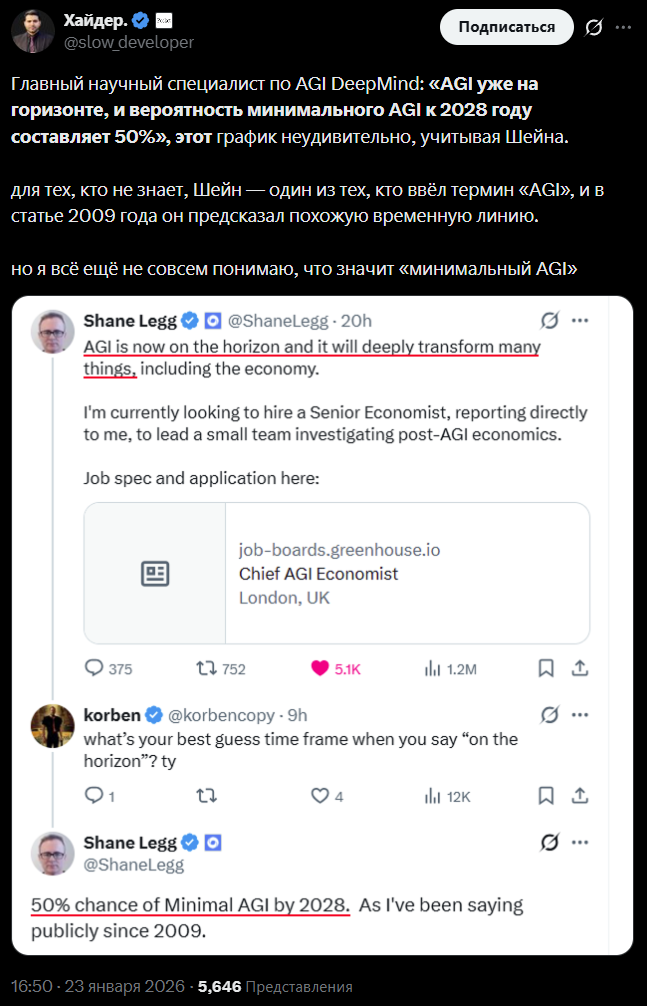Click the reply icon with 375 comments
Viewport: 647px width, 1006px height.
pyautogui.click(x=95, y=668)
